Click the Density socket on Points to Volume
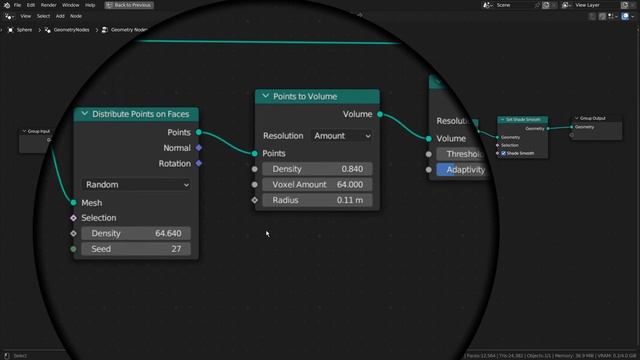 (255, 169)
